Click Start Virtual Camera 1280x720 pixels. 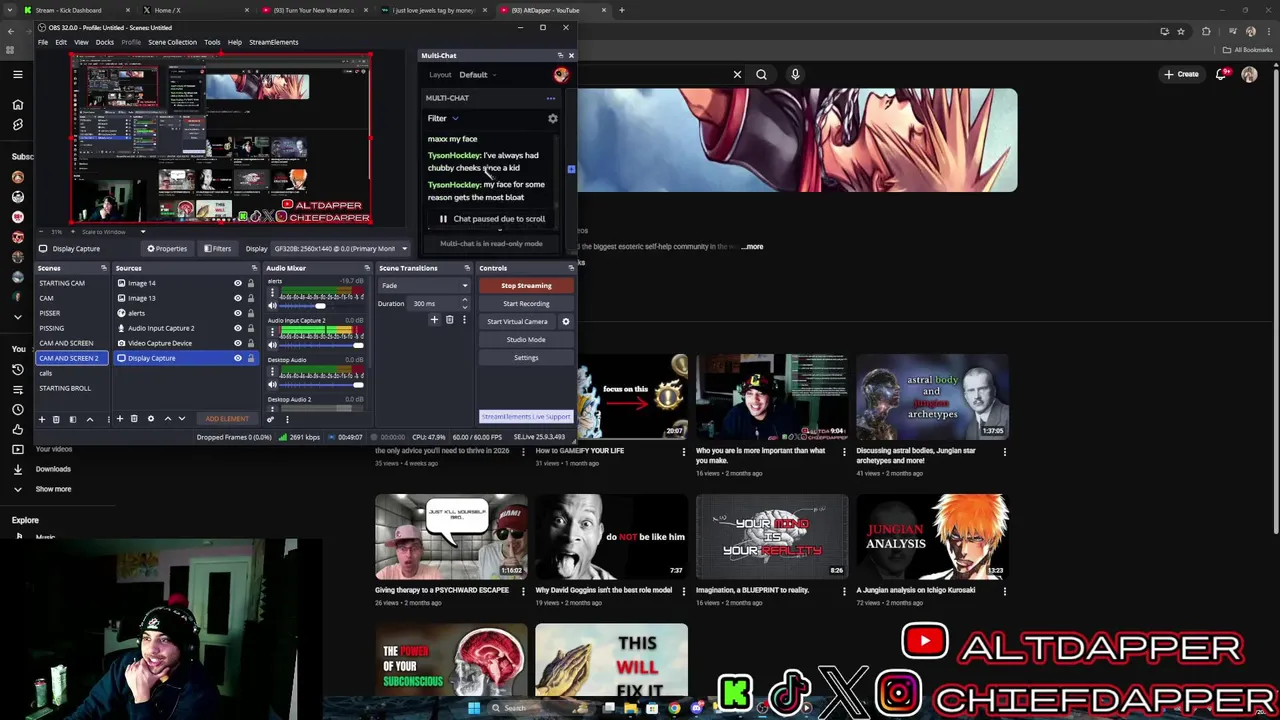point(518,321)
